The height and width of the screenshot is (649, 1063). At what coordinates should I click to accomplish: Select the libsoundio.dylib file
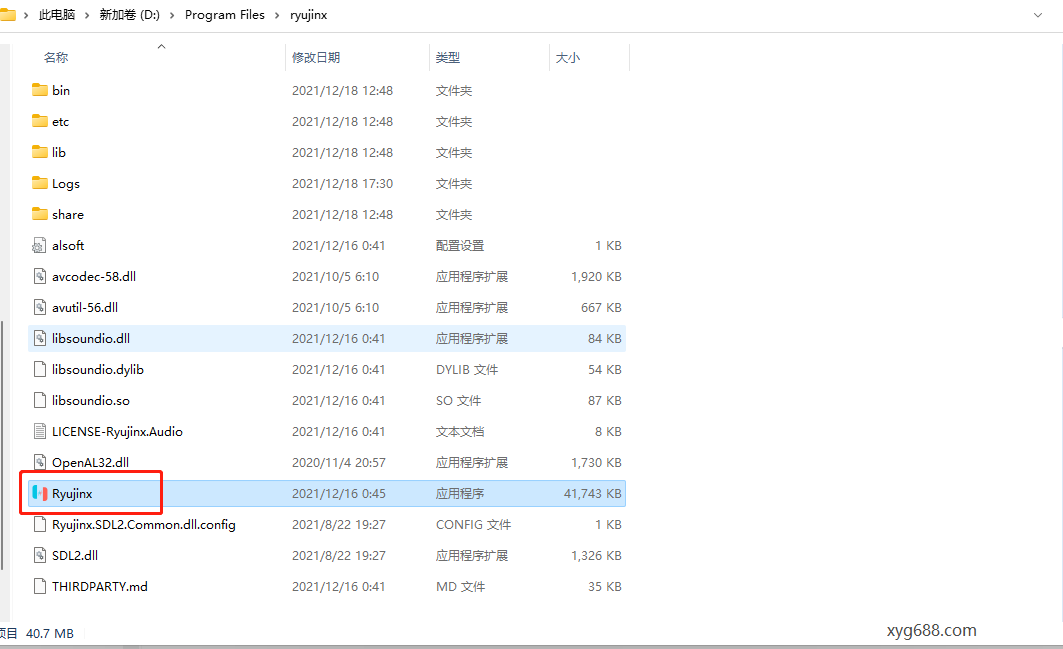coord(100,369)
